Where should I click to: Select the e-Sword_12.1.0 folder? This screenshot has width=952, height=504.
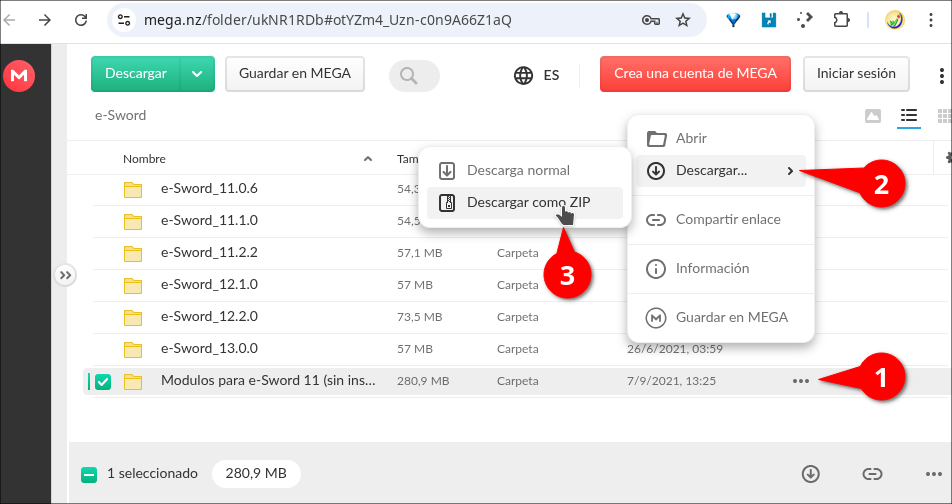click(x=209, y=285)
